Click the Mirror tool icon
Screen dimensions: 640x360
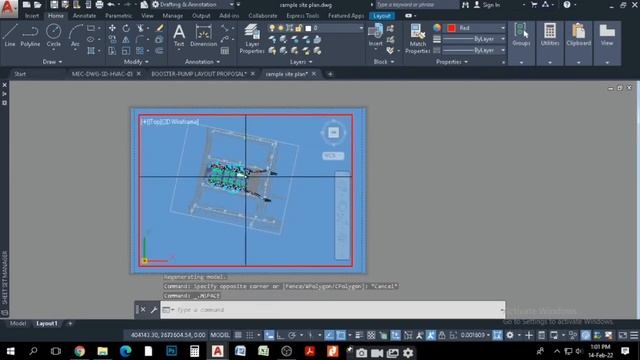126,40
